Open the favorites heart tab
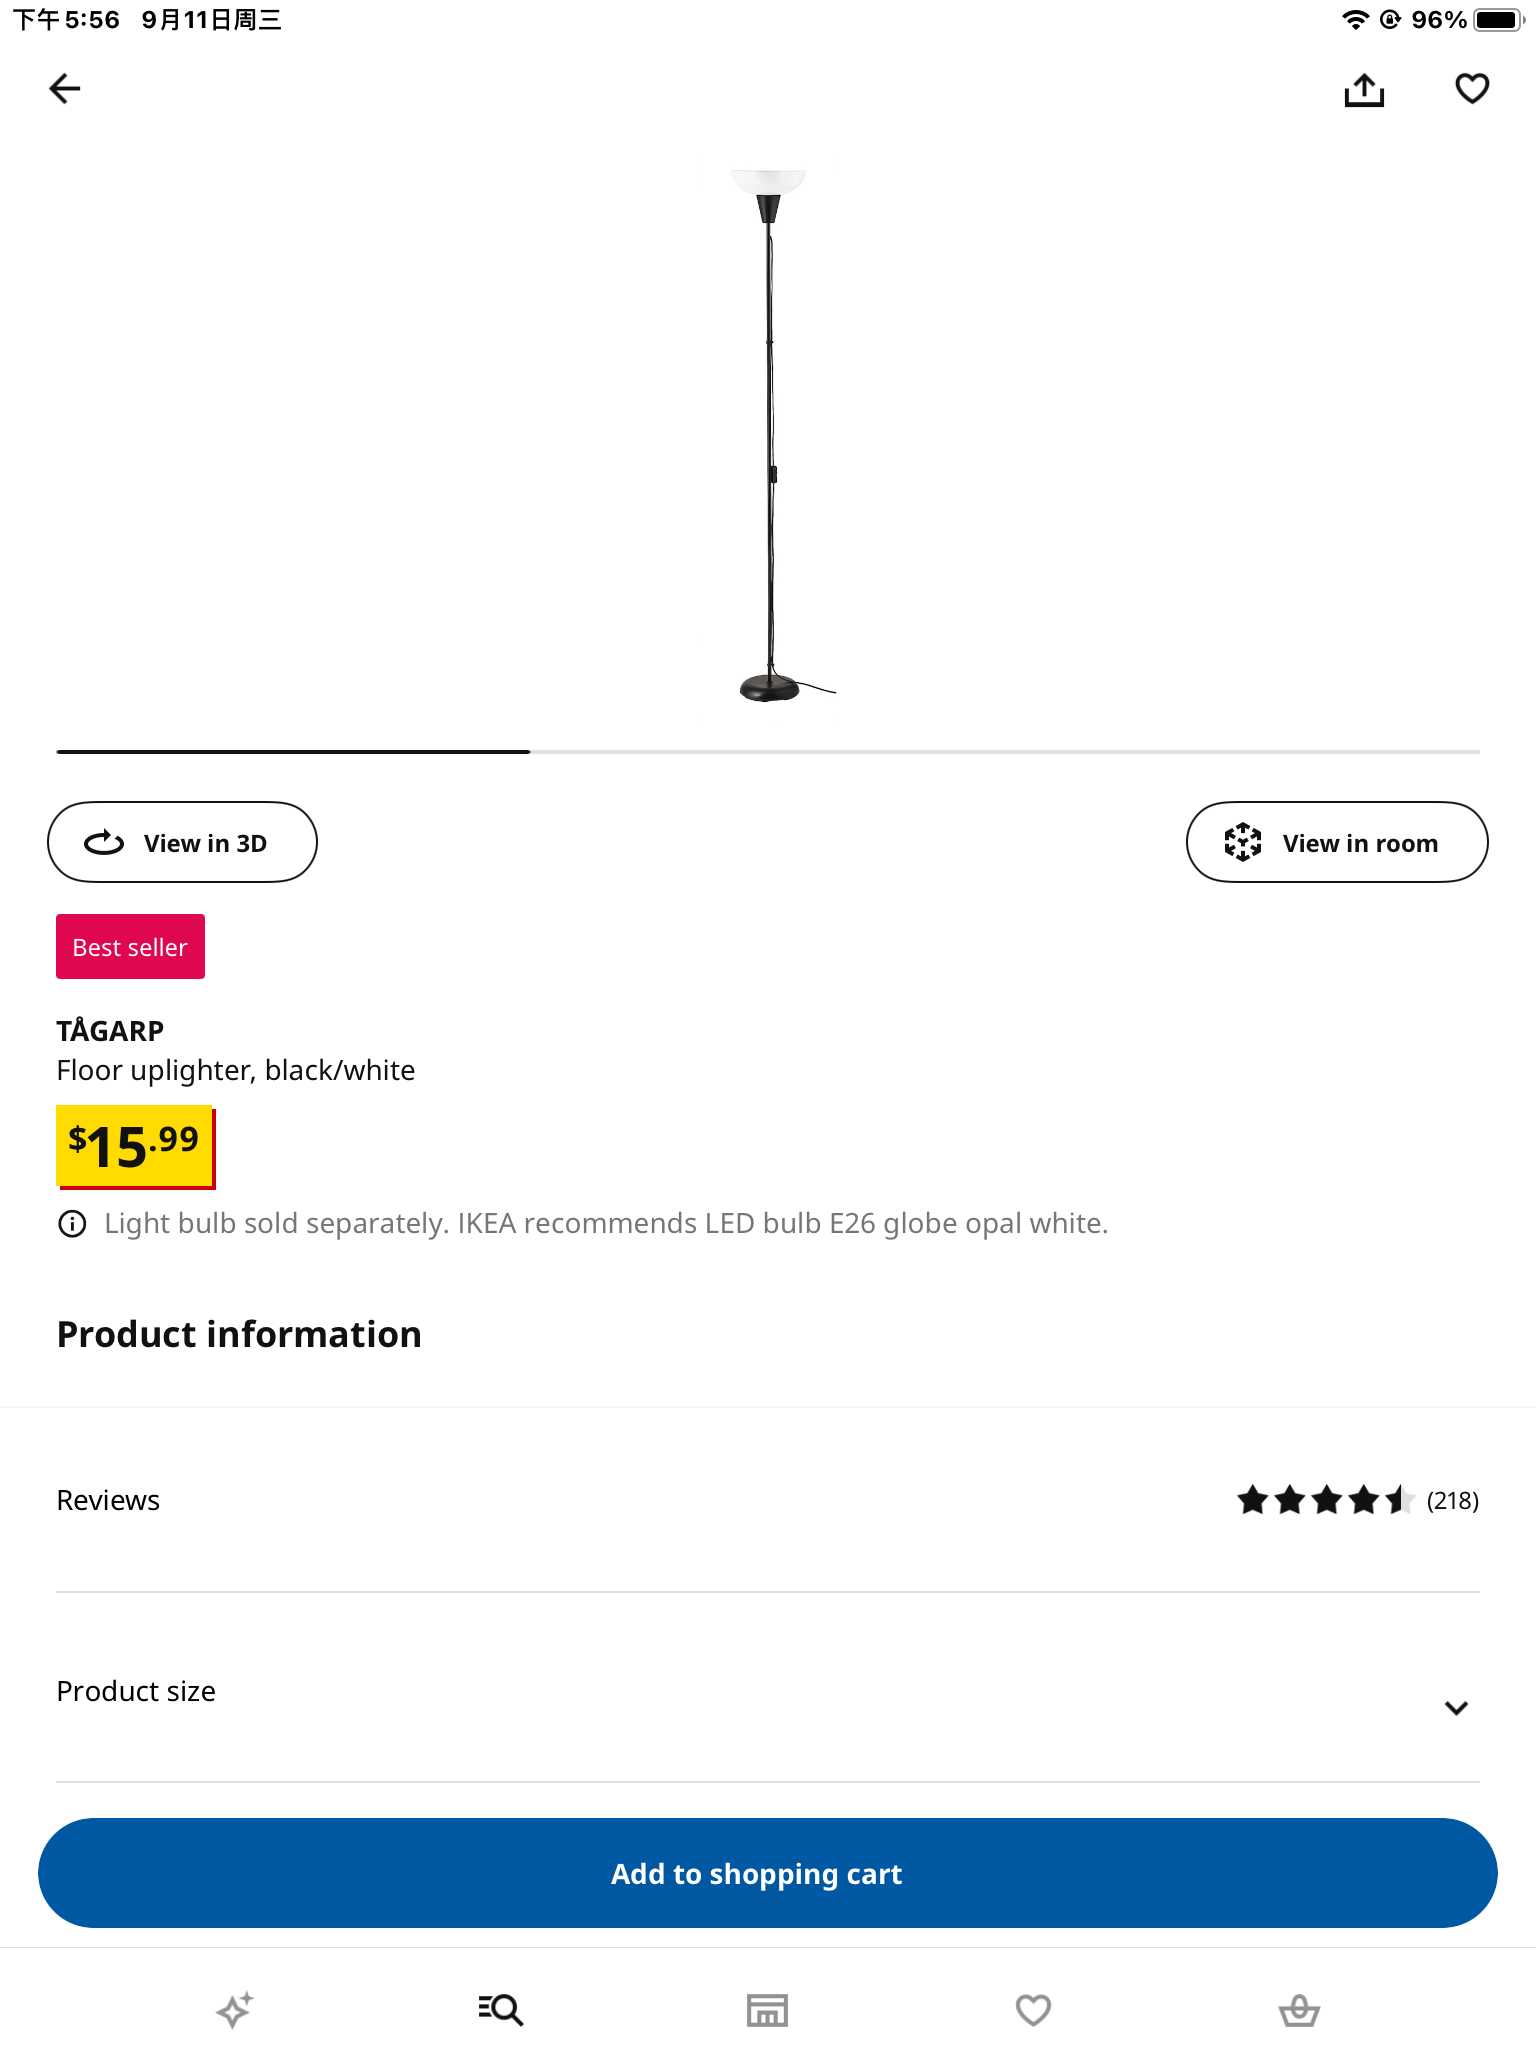Image resolution: width=1536 pixels, height=2048 pixels. (1033, 2009)
